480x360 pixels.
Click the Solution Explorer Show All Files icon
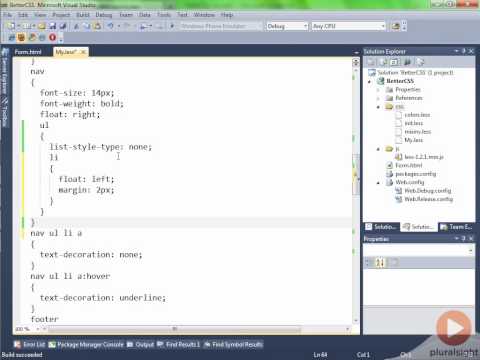point(383,62)
